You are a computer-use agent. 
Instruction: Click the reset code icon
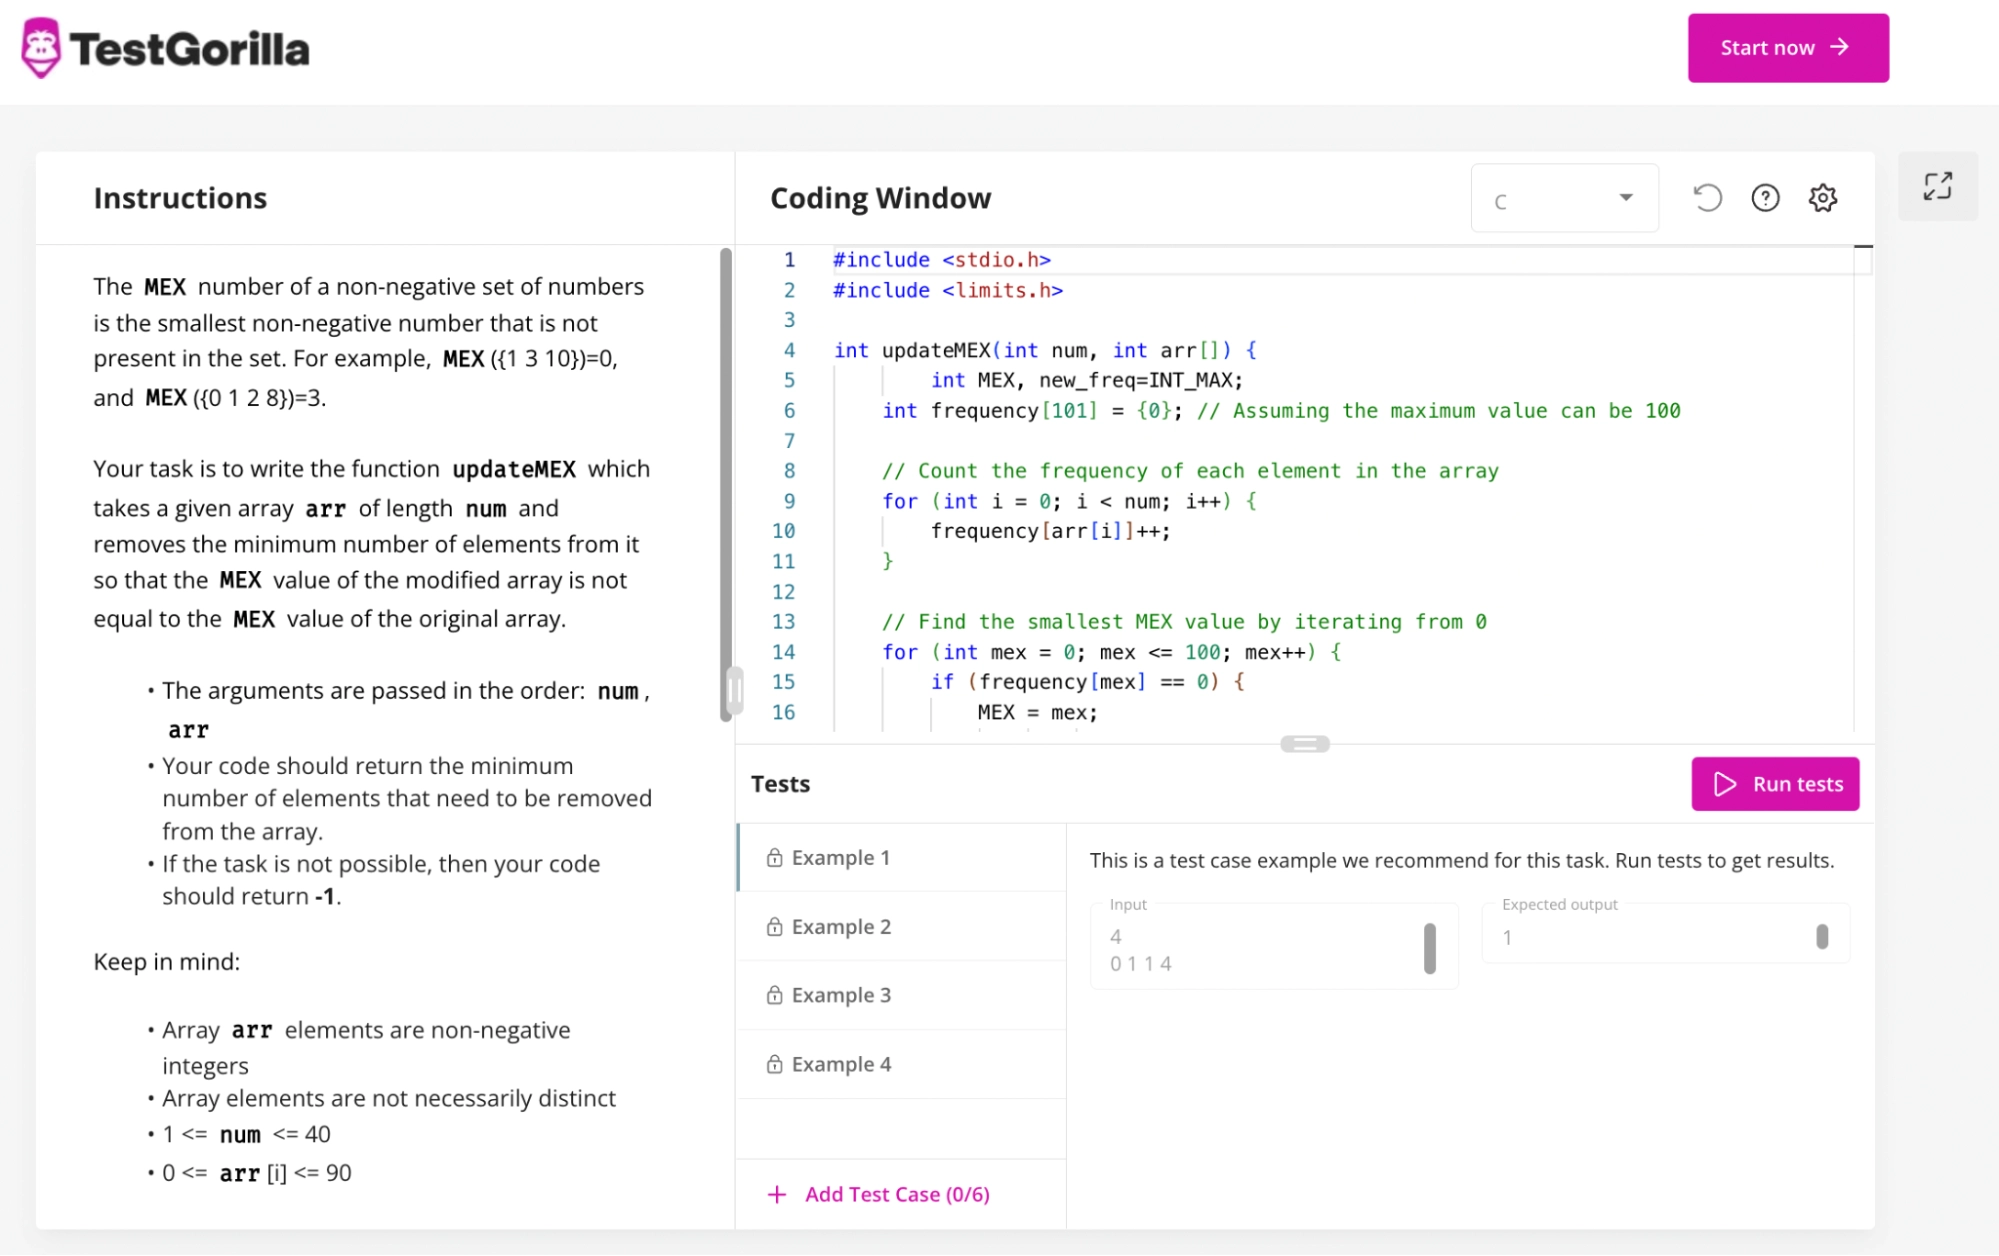coord(1708,198)
